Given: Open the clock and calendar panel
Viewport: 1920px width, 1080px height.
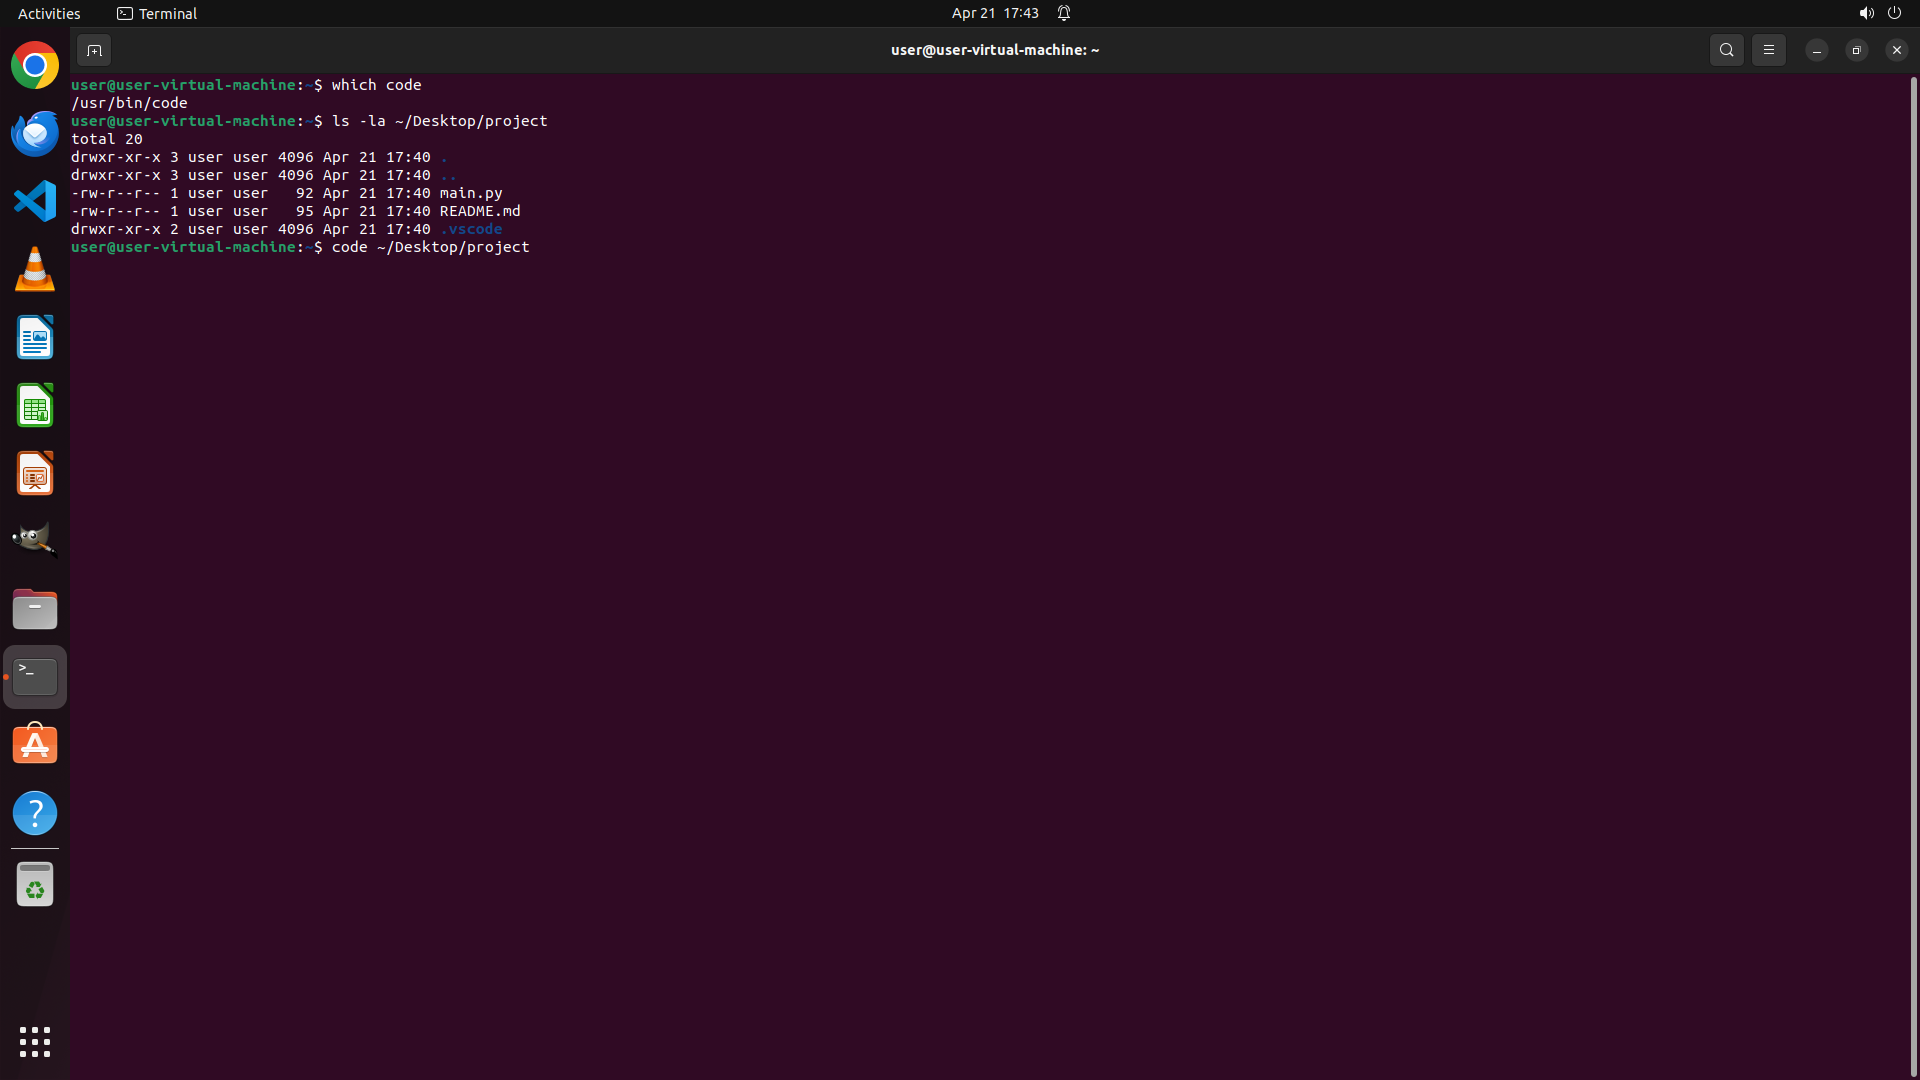Looking at the screenshot, I should click(x=995, y=13).
